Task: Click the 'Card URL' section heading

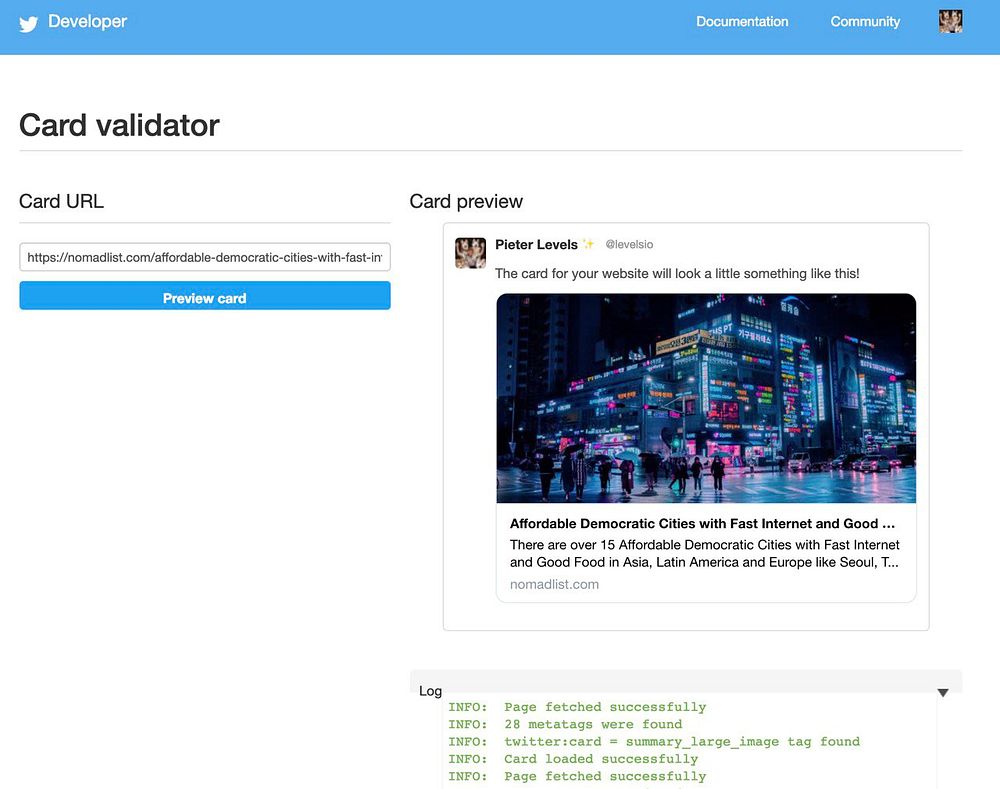Action: click(x=61, y=202)
